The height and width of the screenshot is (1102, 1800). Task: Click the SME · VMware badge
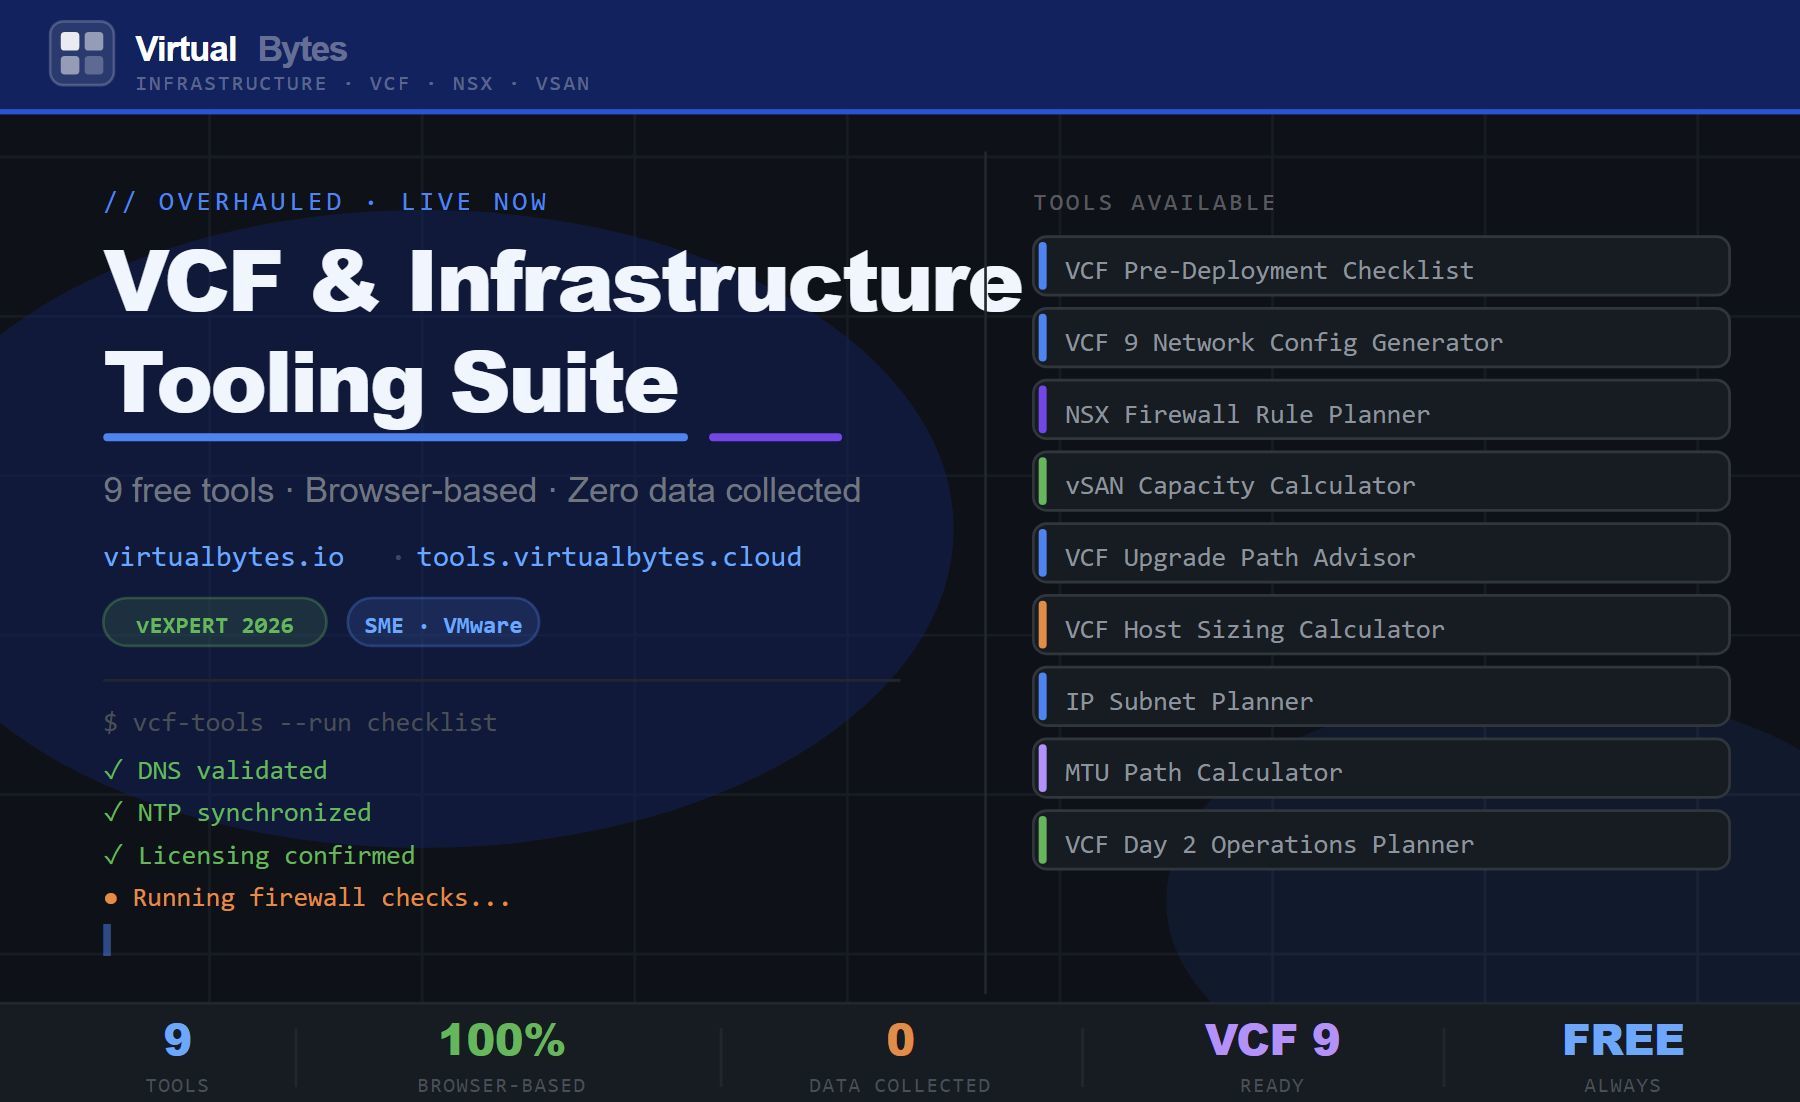(x=443, y=623)
